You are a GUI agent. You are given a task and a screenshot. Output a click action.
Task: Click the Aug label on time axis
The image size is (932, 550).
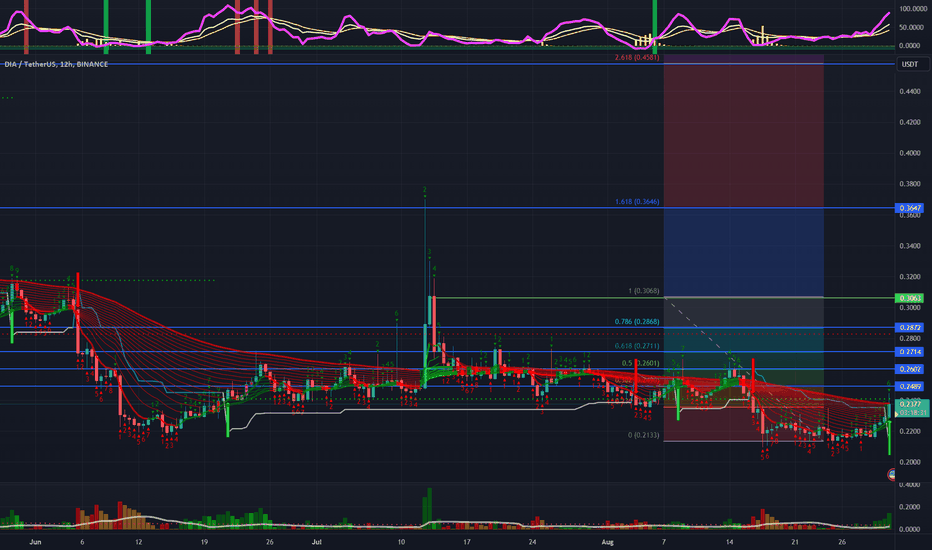pyautogui.click(x=607, y=542)
